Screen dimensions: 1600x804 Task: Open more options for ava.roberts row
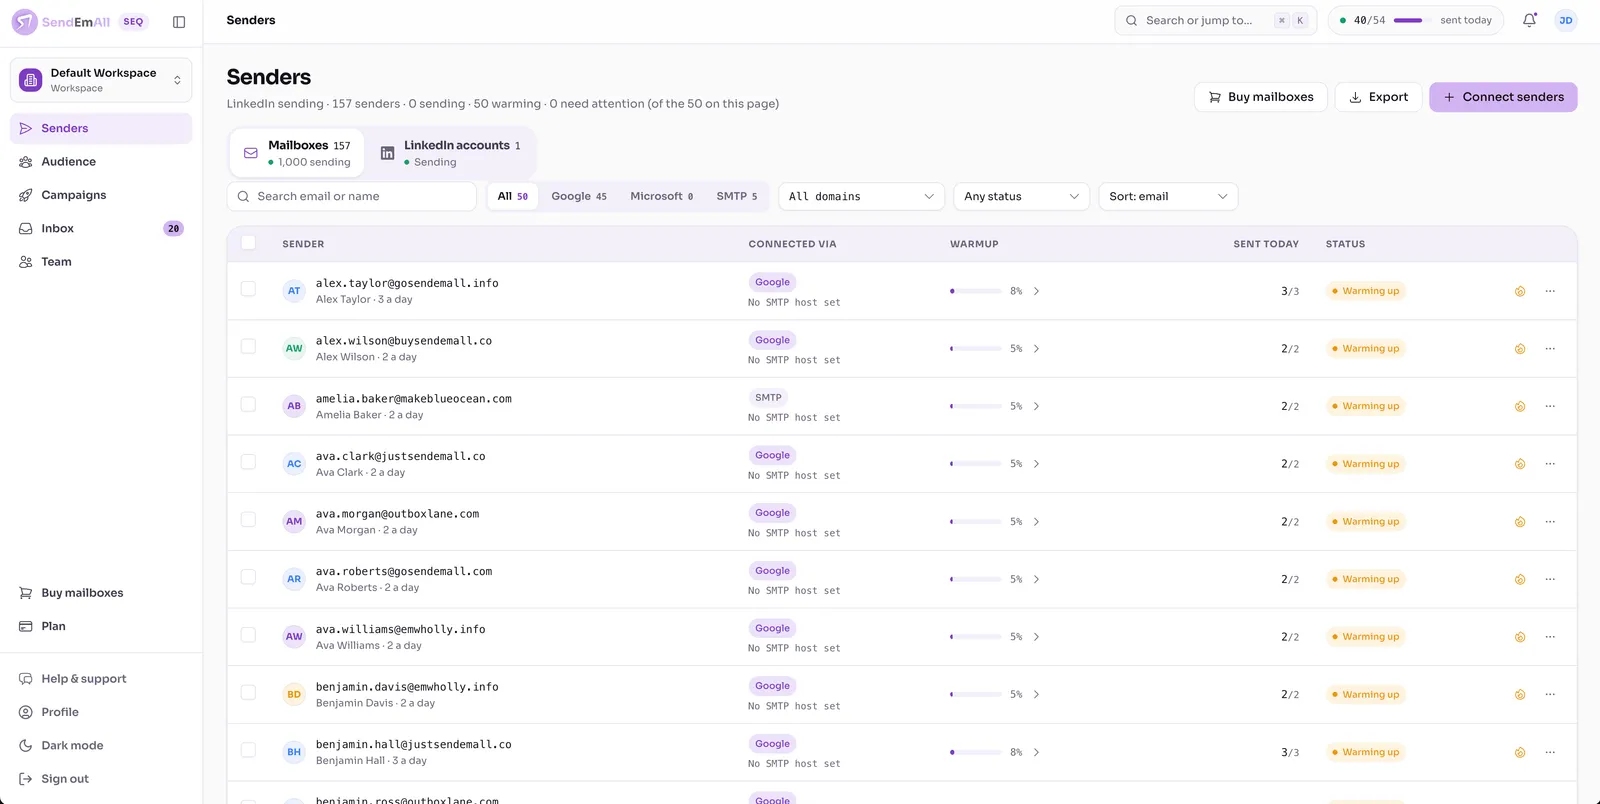coord(1550,579)
